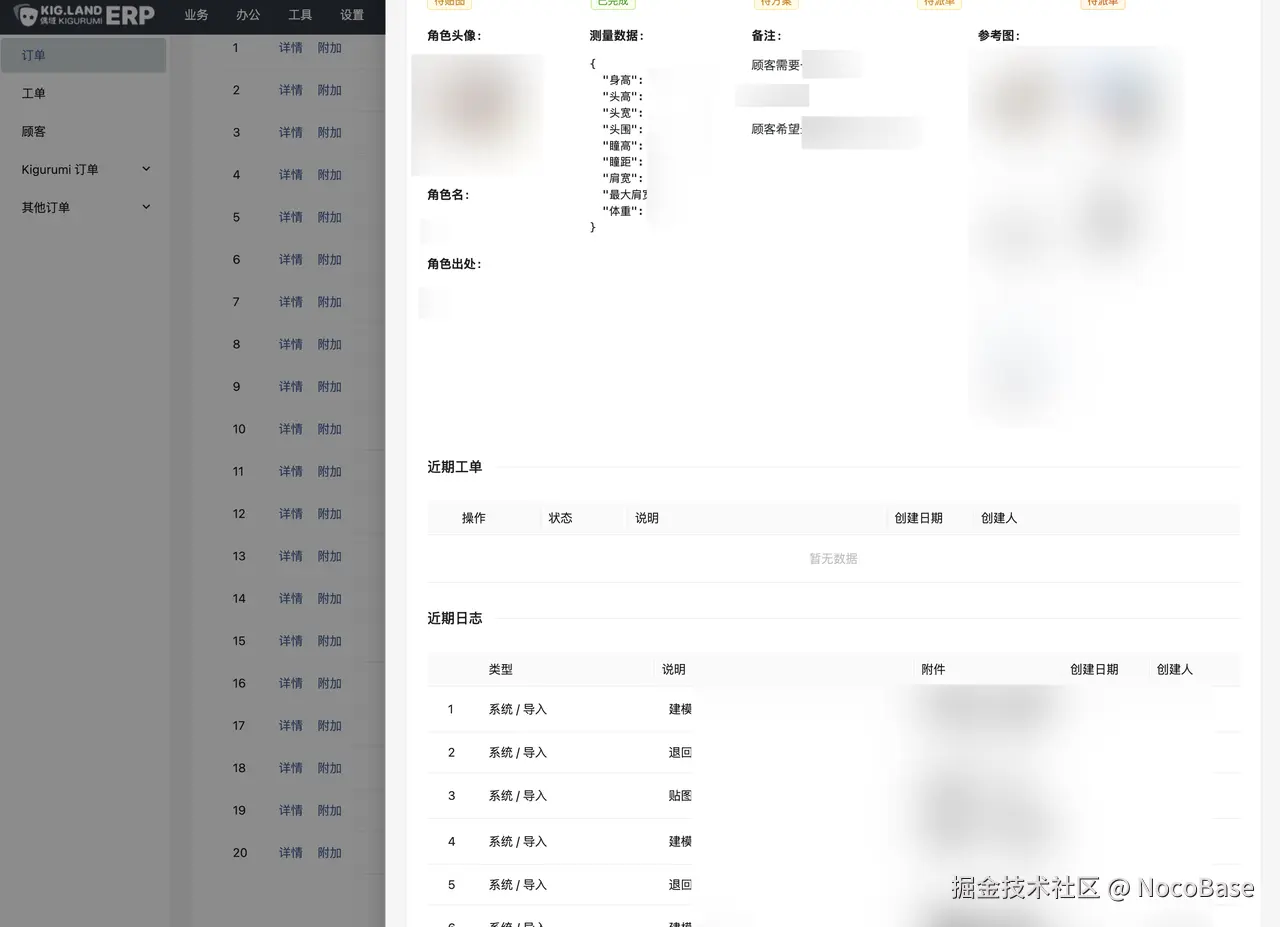Click the 参考图 label

(999, 36)
